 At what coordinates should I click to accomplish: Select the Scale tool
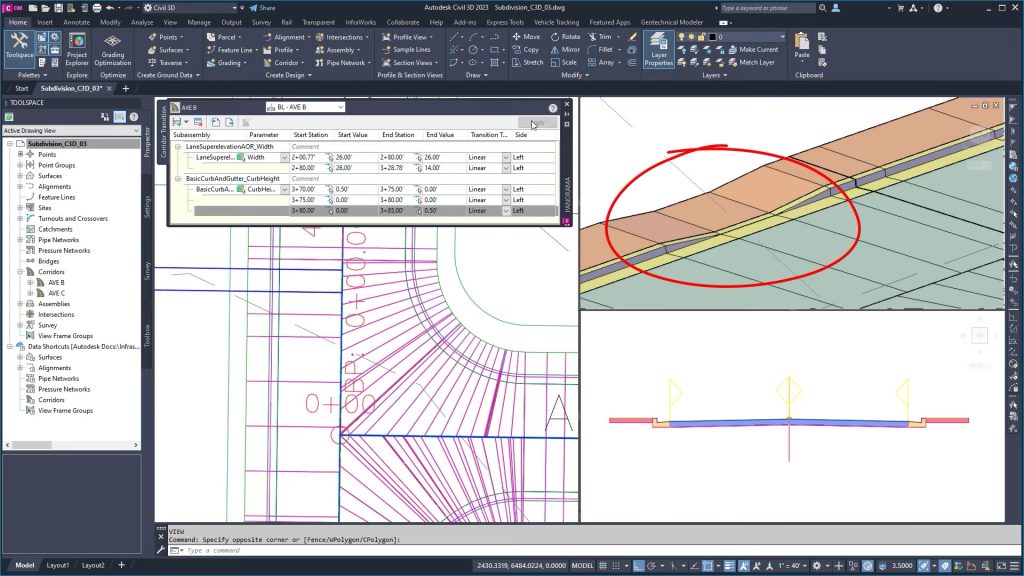pos(564,63)
